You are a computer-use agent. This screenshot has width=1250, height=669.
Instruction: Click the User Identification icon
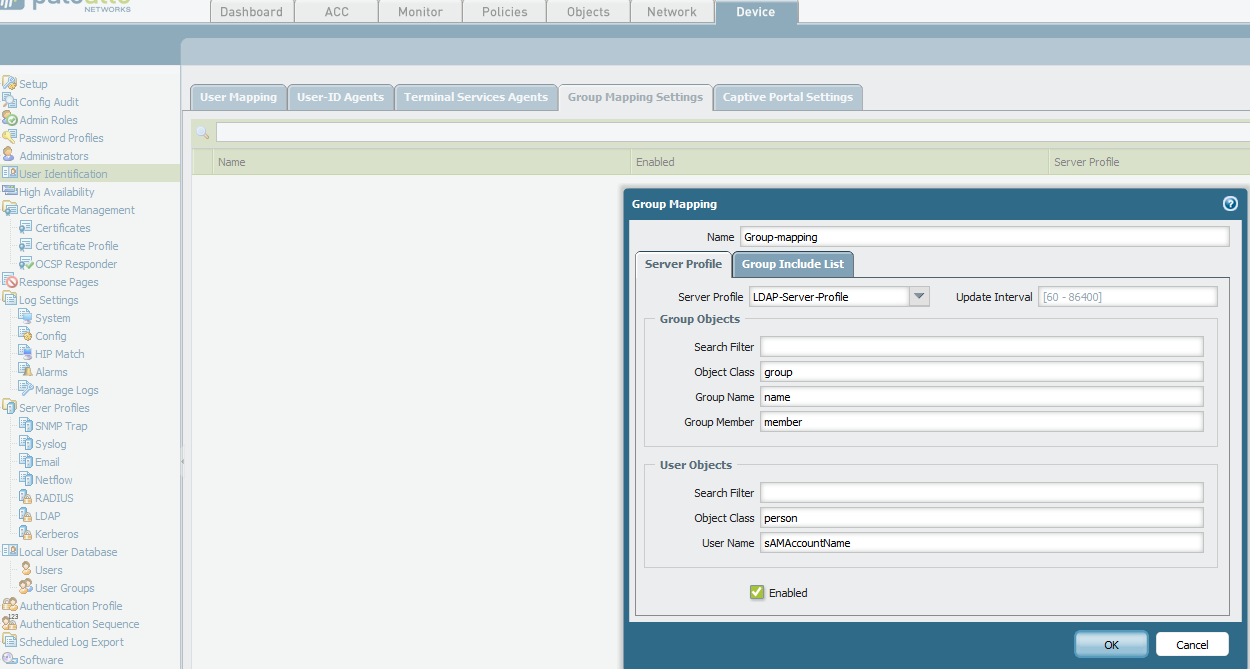(9, 173)
